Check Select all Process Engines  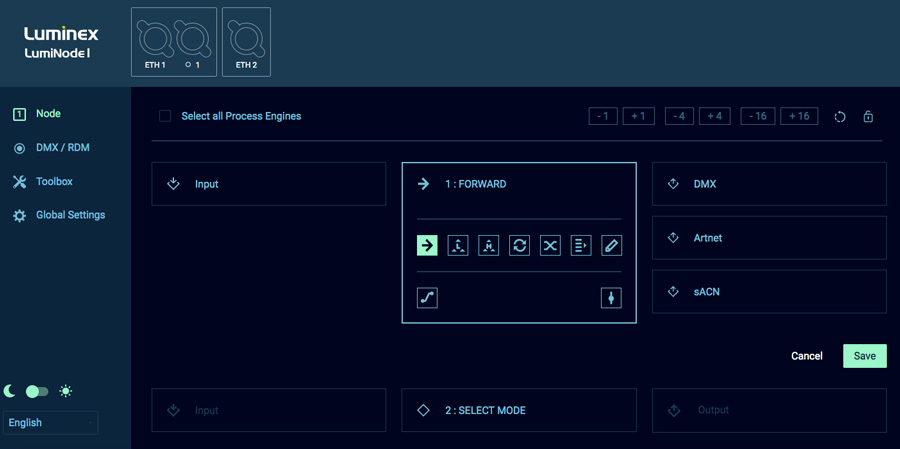(x=165, y=116)
